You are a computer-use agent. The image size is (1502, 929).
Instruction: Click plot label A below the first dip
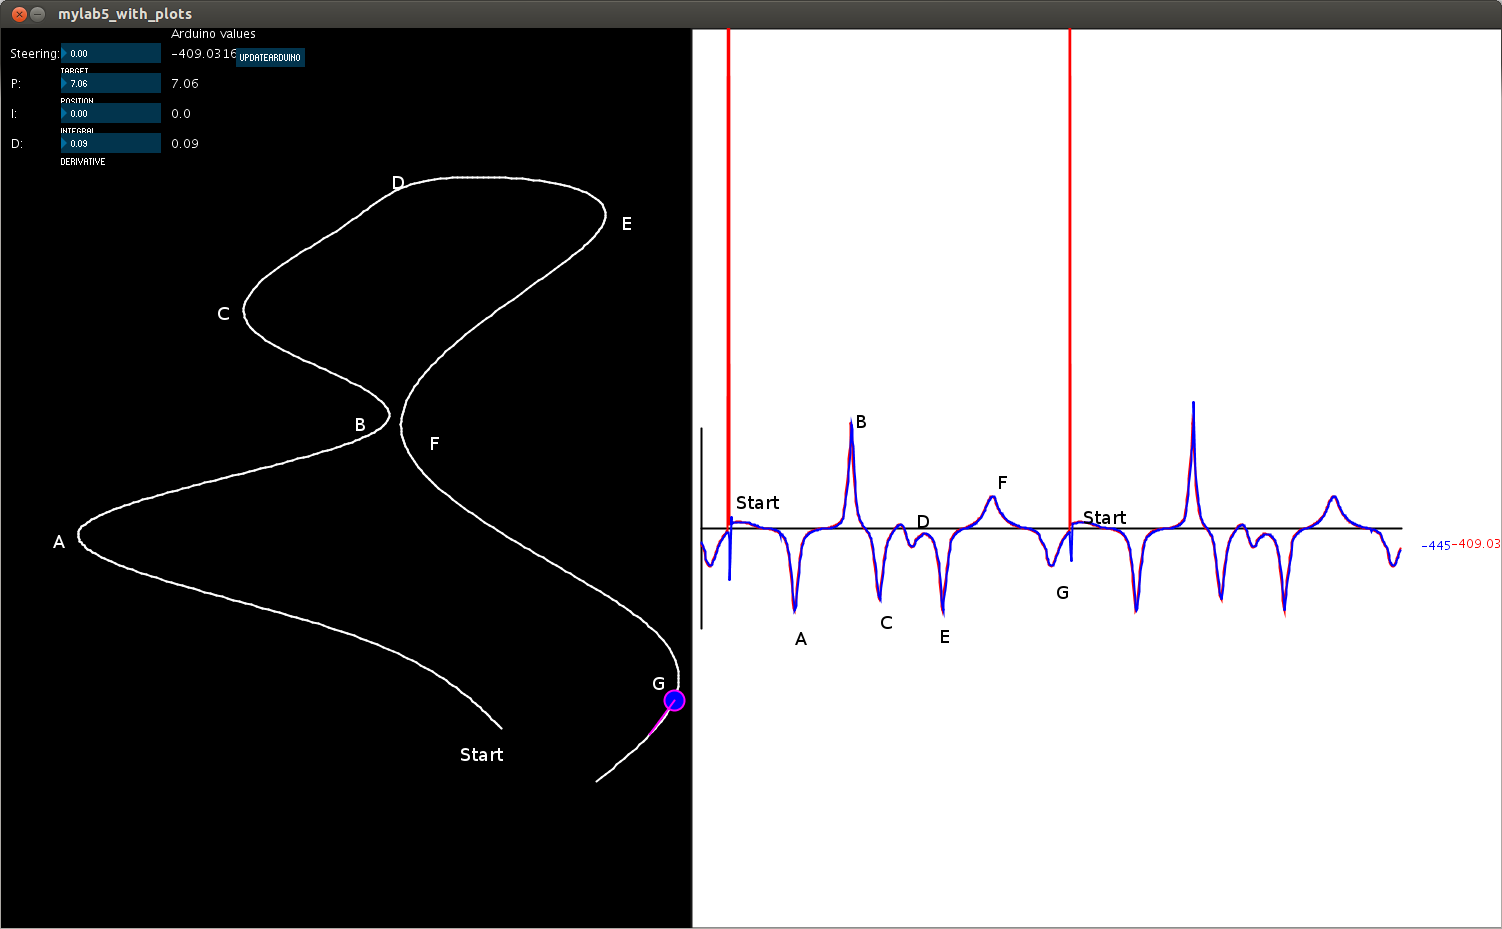(x=801, y=639)
